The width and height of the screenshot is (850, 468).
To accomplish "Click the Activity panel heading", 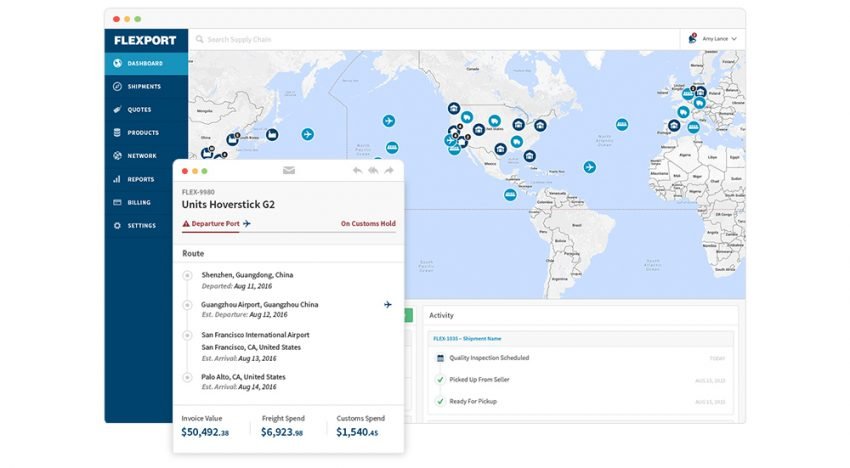I will click(441, 315).
